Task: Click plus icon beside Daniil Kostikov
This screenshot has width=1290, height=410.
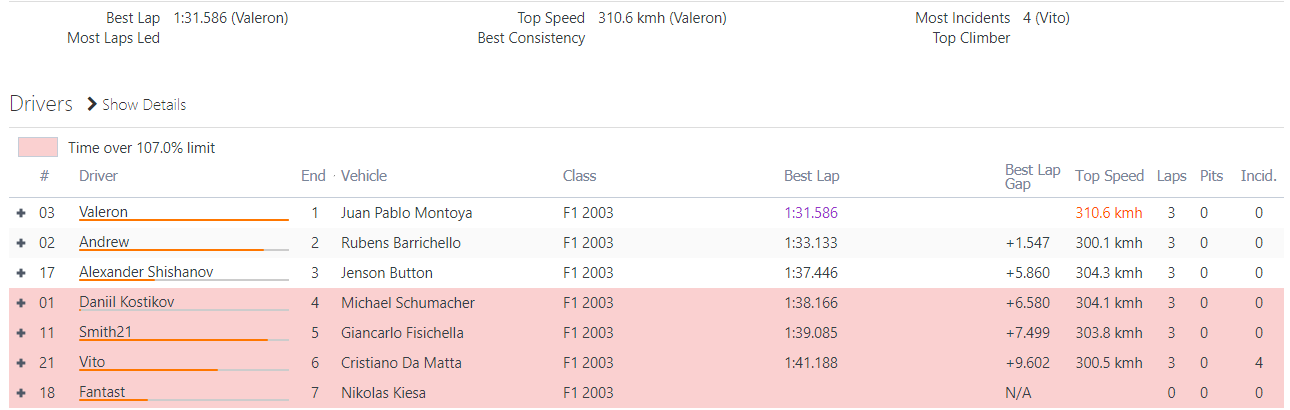Action: point(21,303)
